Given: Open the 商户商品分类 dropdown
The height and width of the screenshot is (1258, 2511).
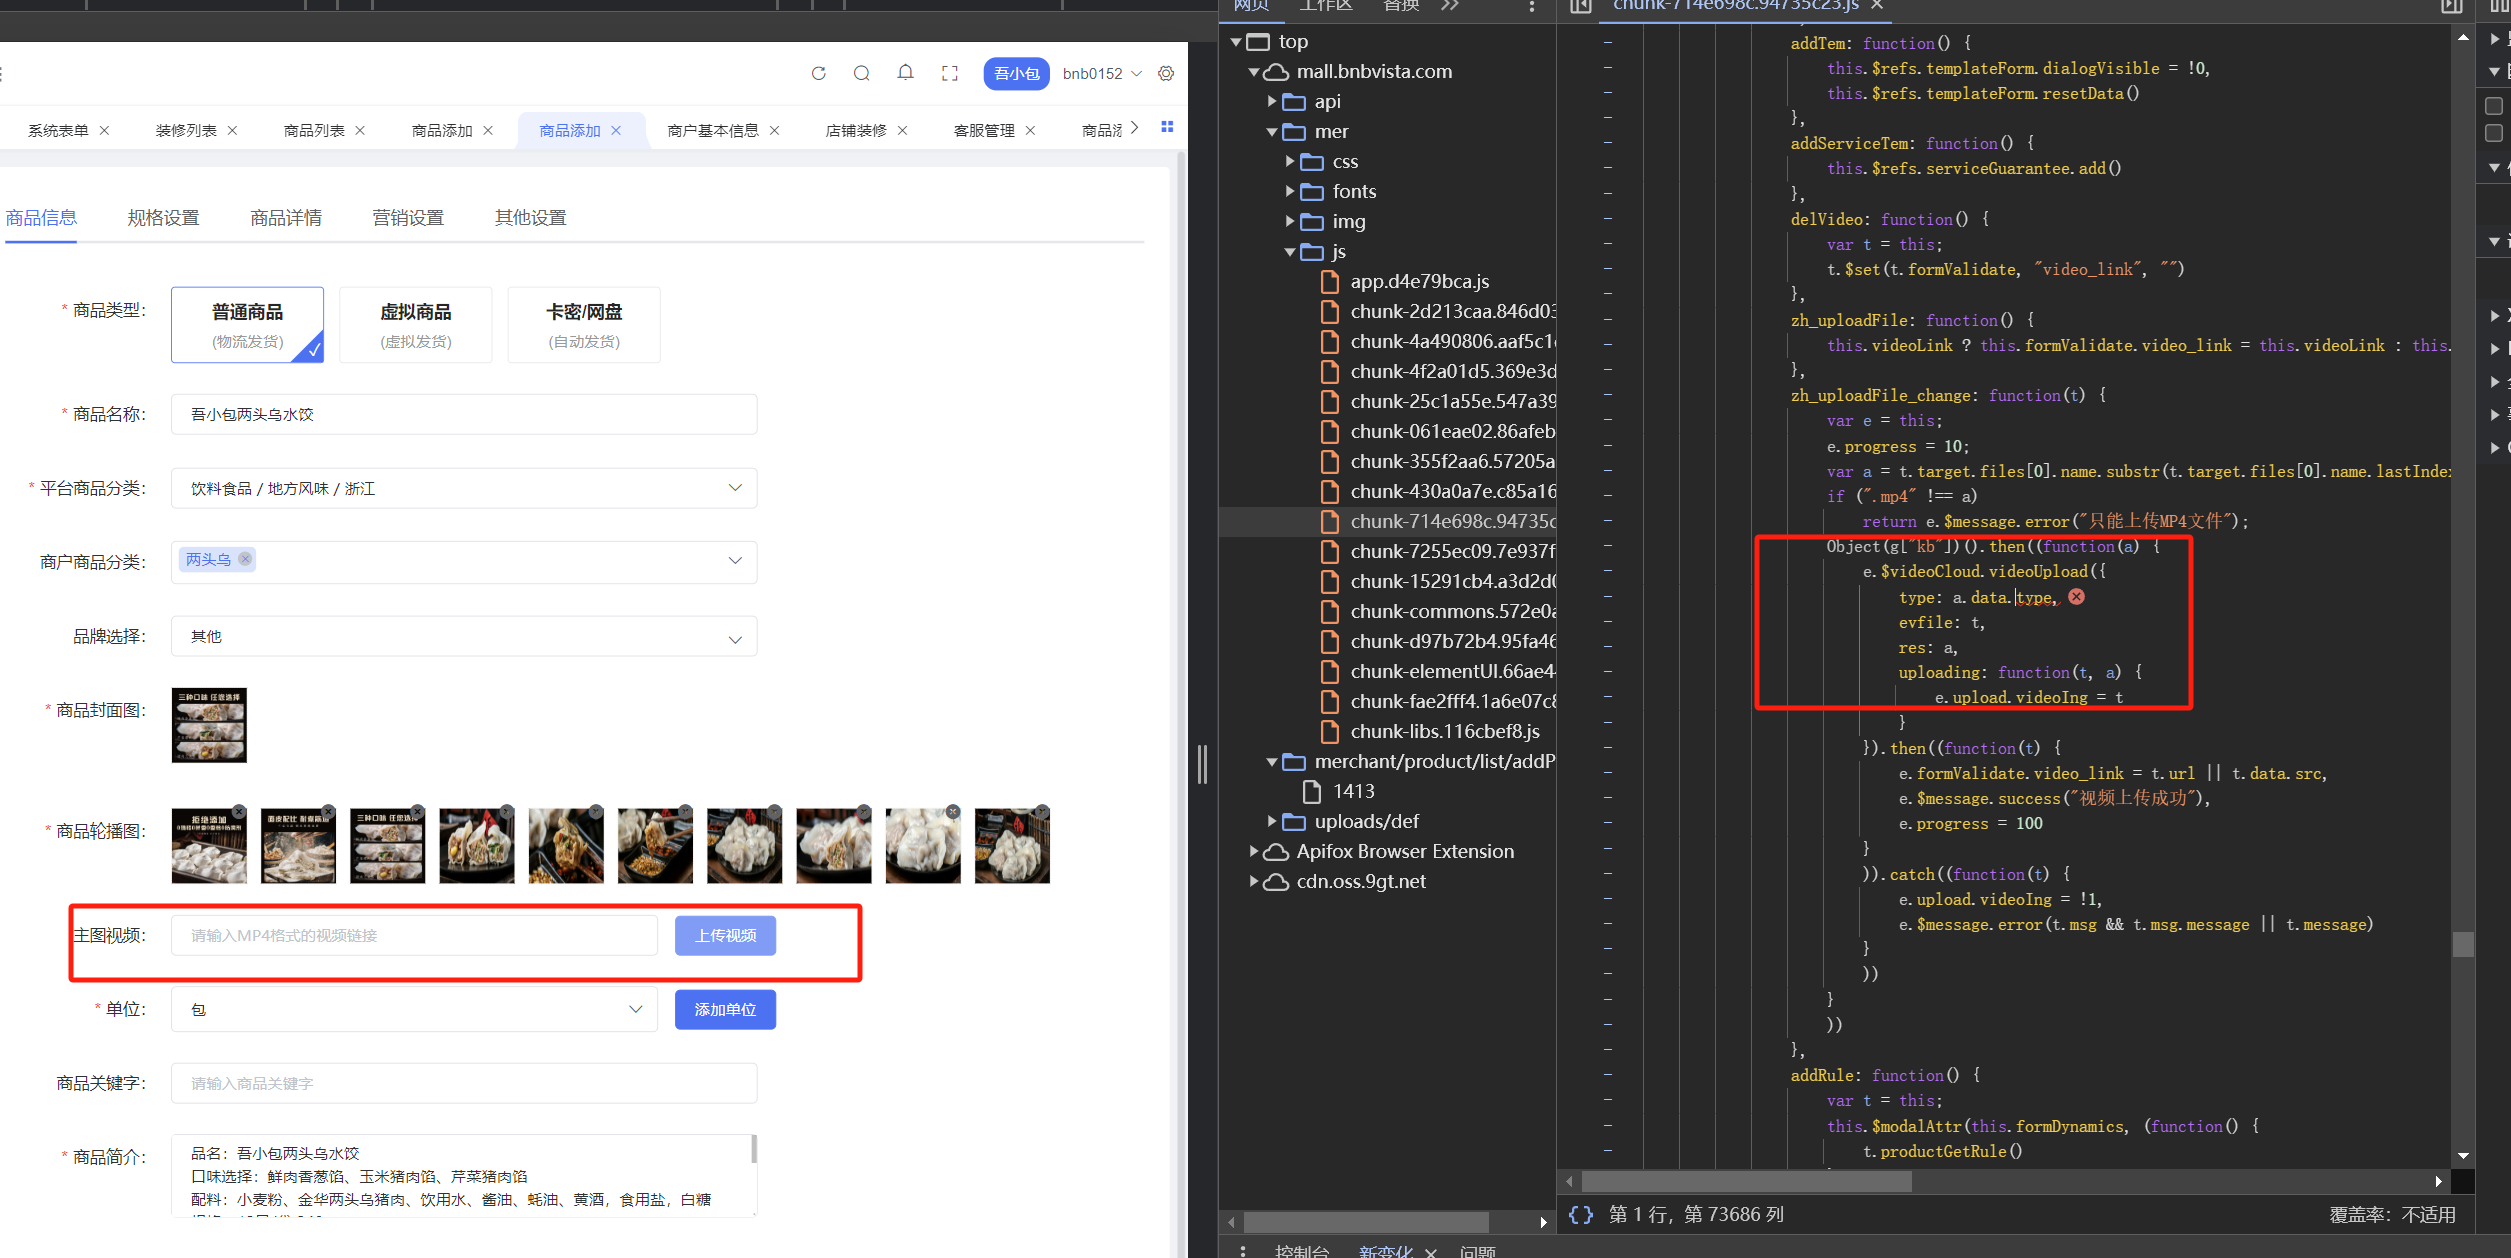Looking at the screenshot, I should 464,561.
